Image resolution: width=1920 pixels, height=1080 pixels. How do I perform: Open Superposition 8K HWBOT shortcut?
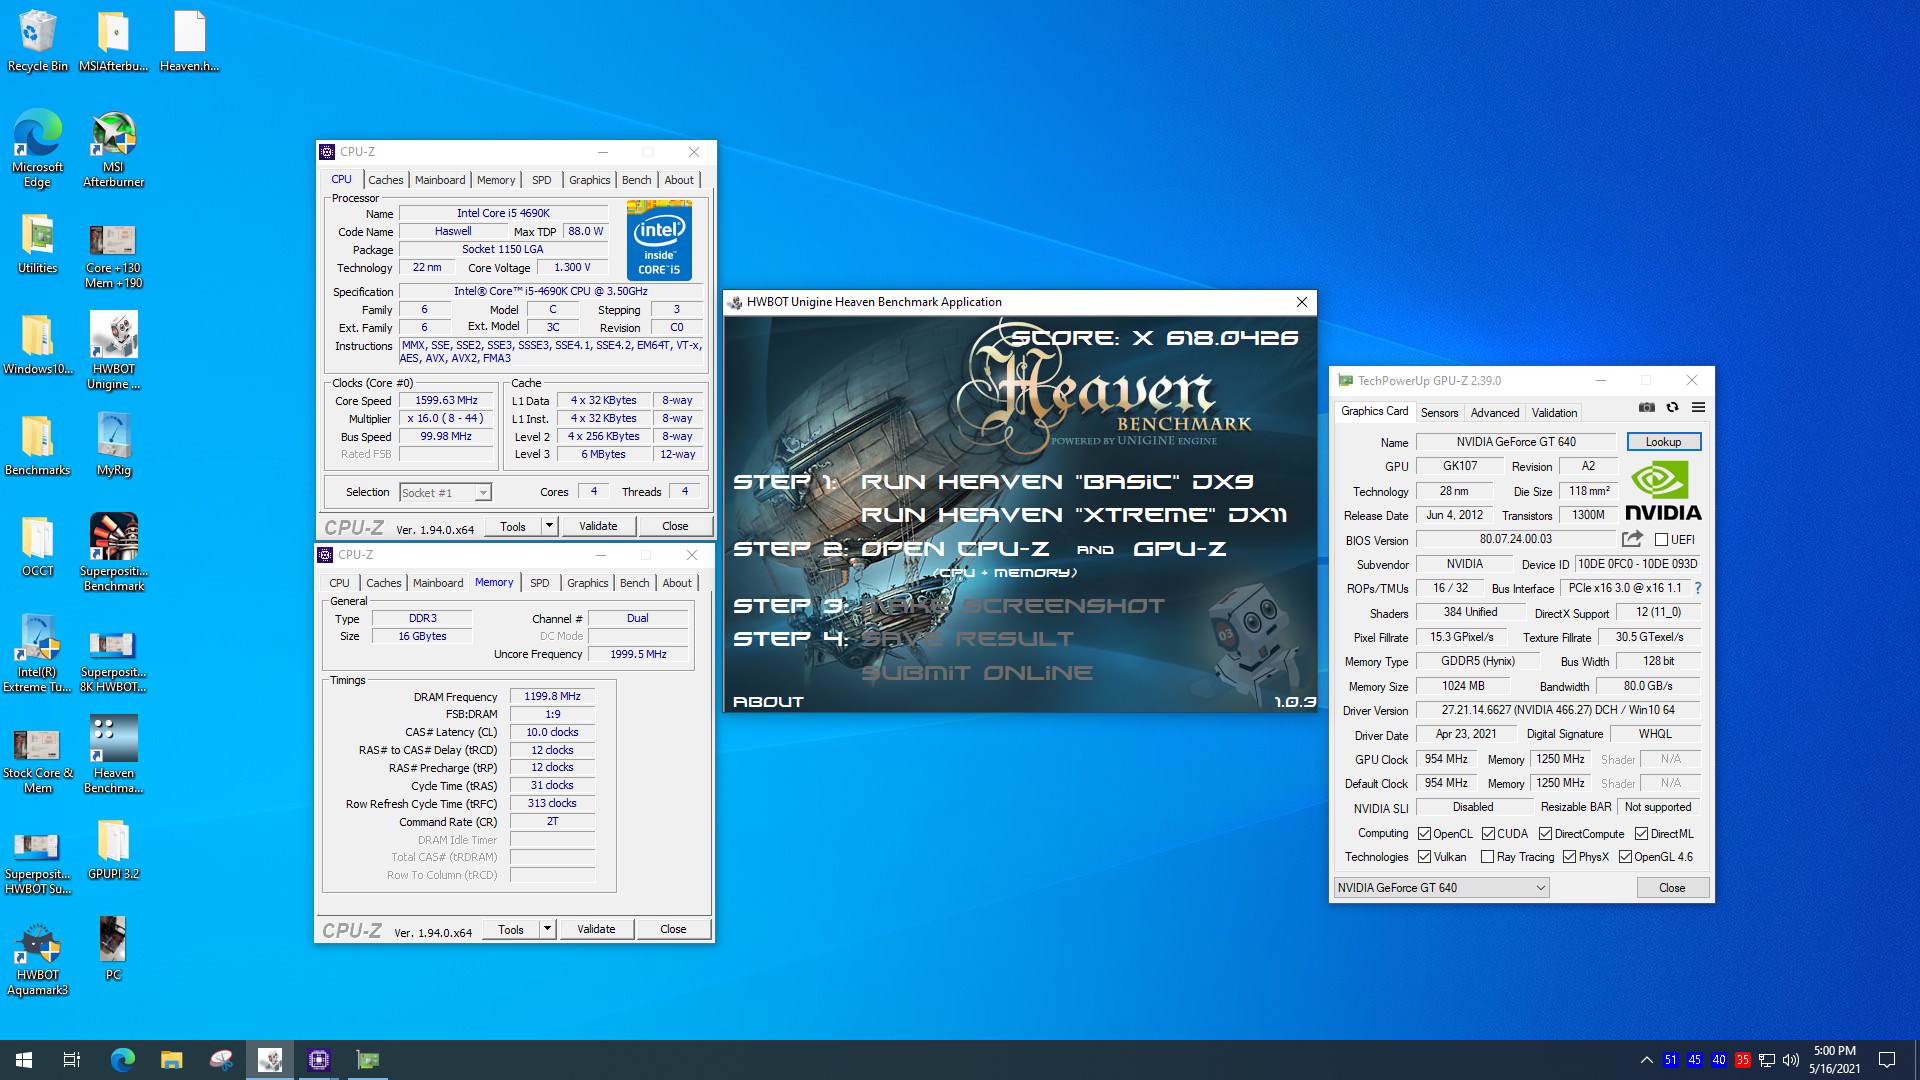coord(113,660)
